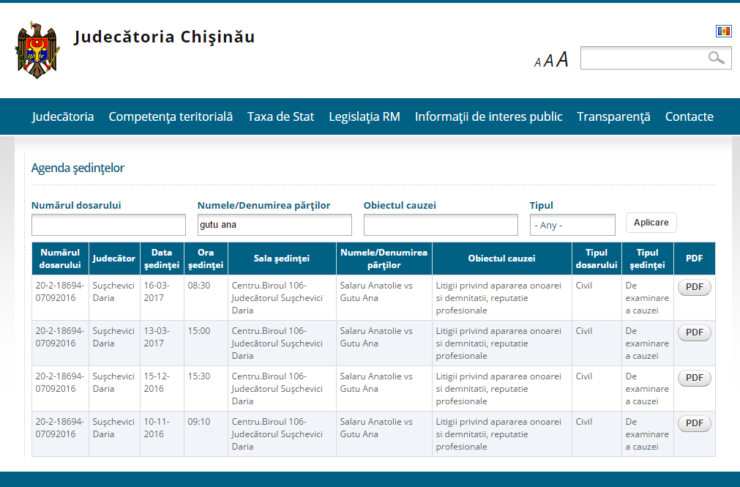Select the largest font size A

(x=562, y=59)
